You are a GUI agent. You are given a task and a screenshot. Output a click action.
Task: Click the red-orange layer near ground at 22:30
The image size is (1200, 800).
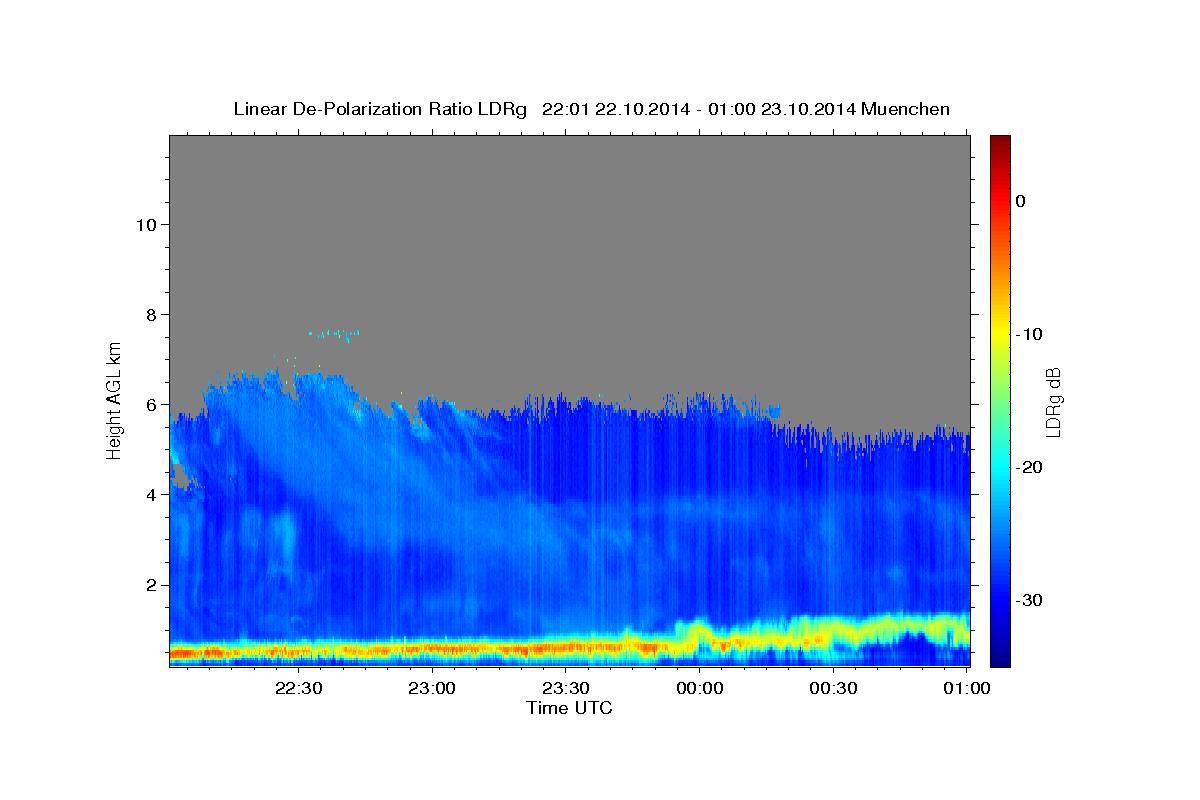click(299, 651)
